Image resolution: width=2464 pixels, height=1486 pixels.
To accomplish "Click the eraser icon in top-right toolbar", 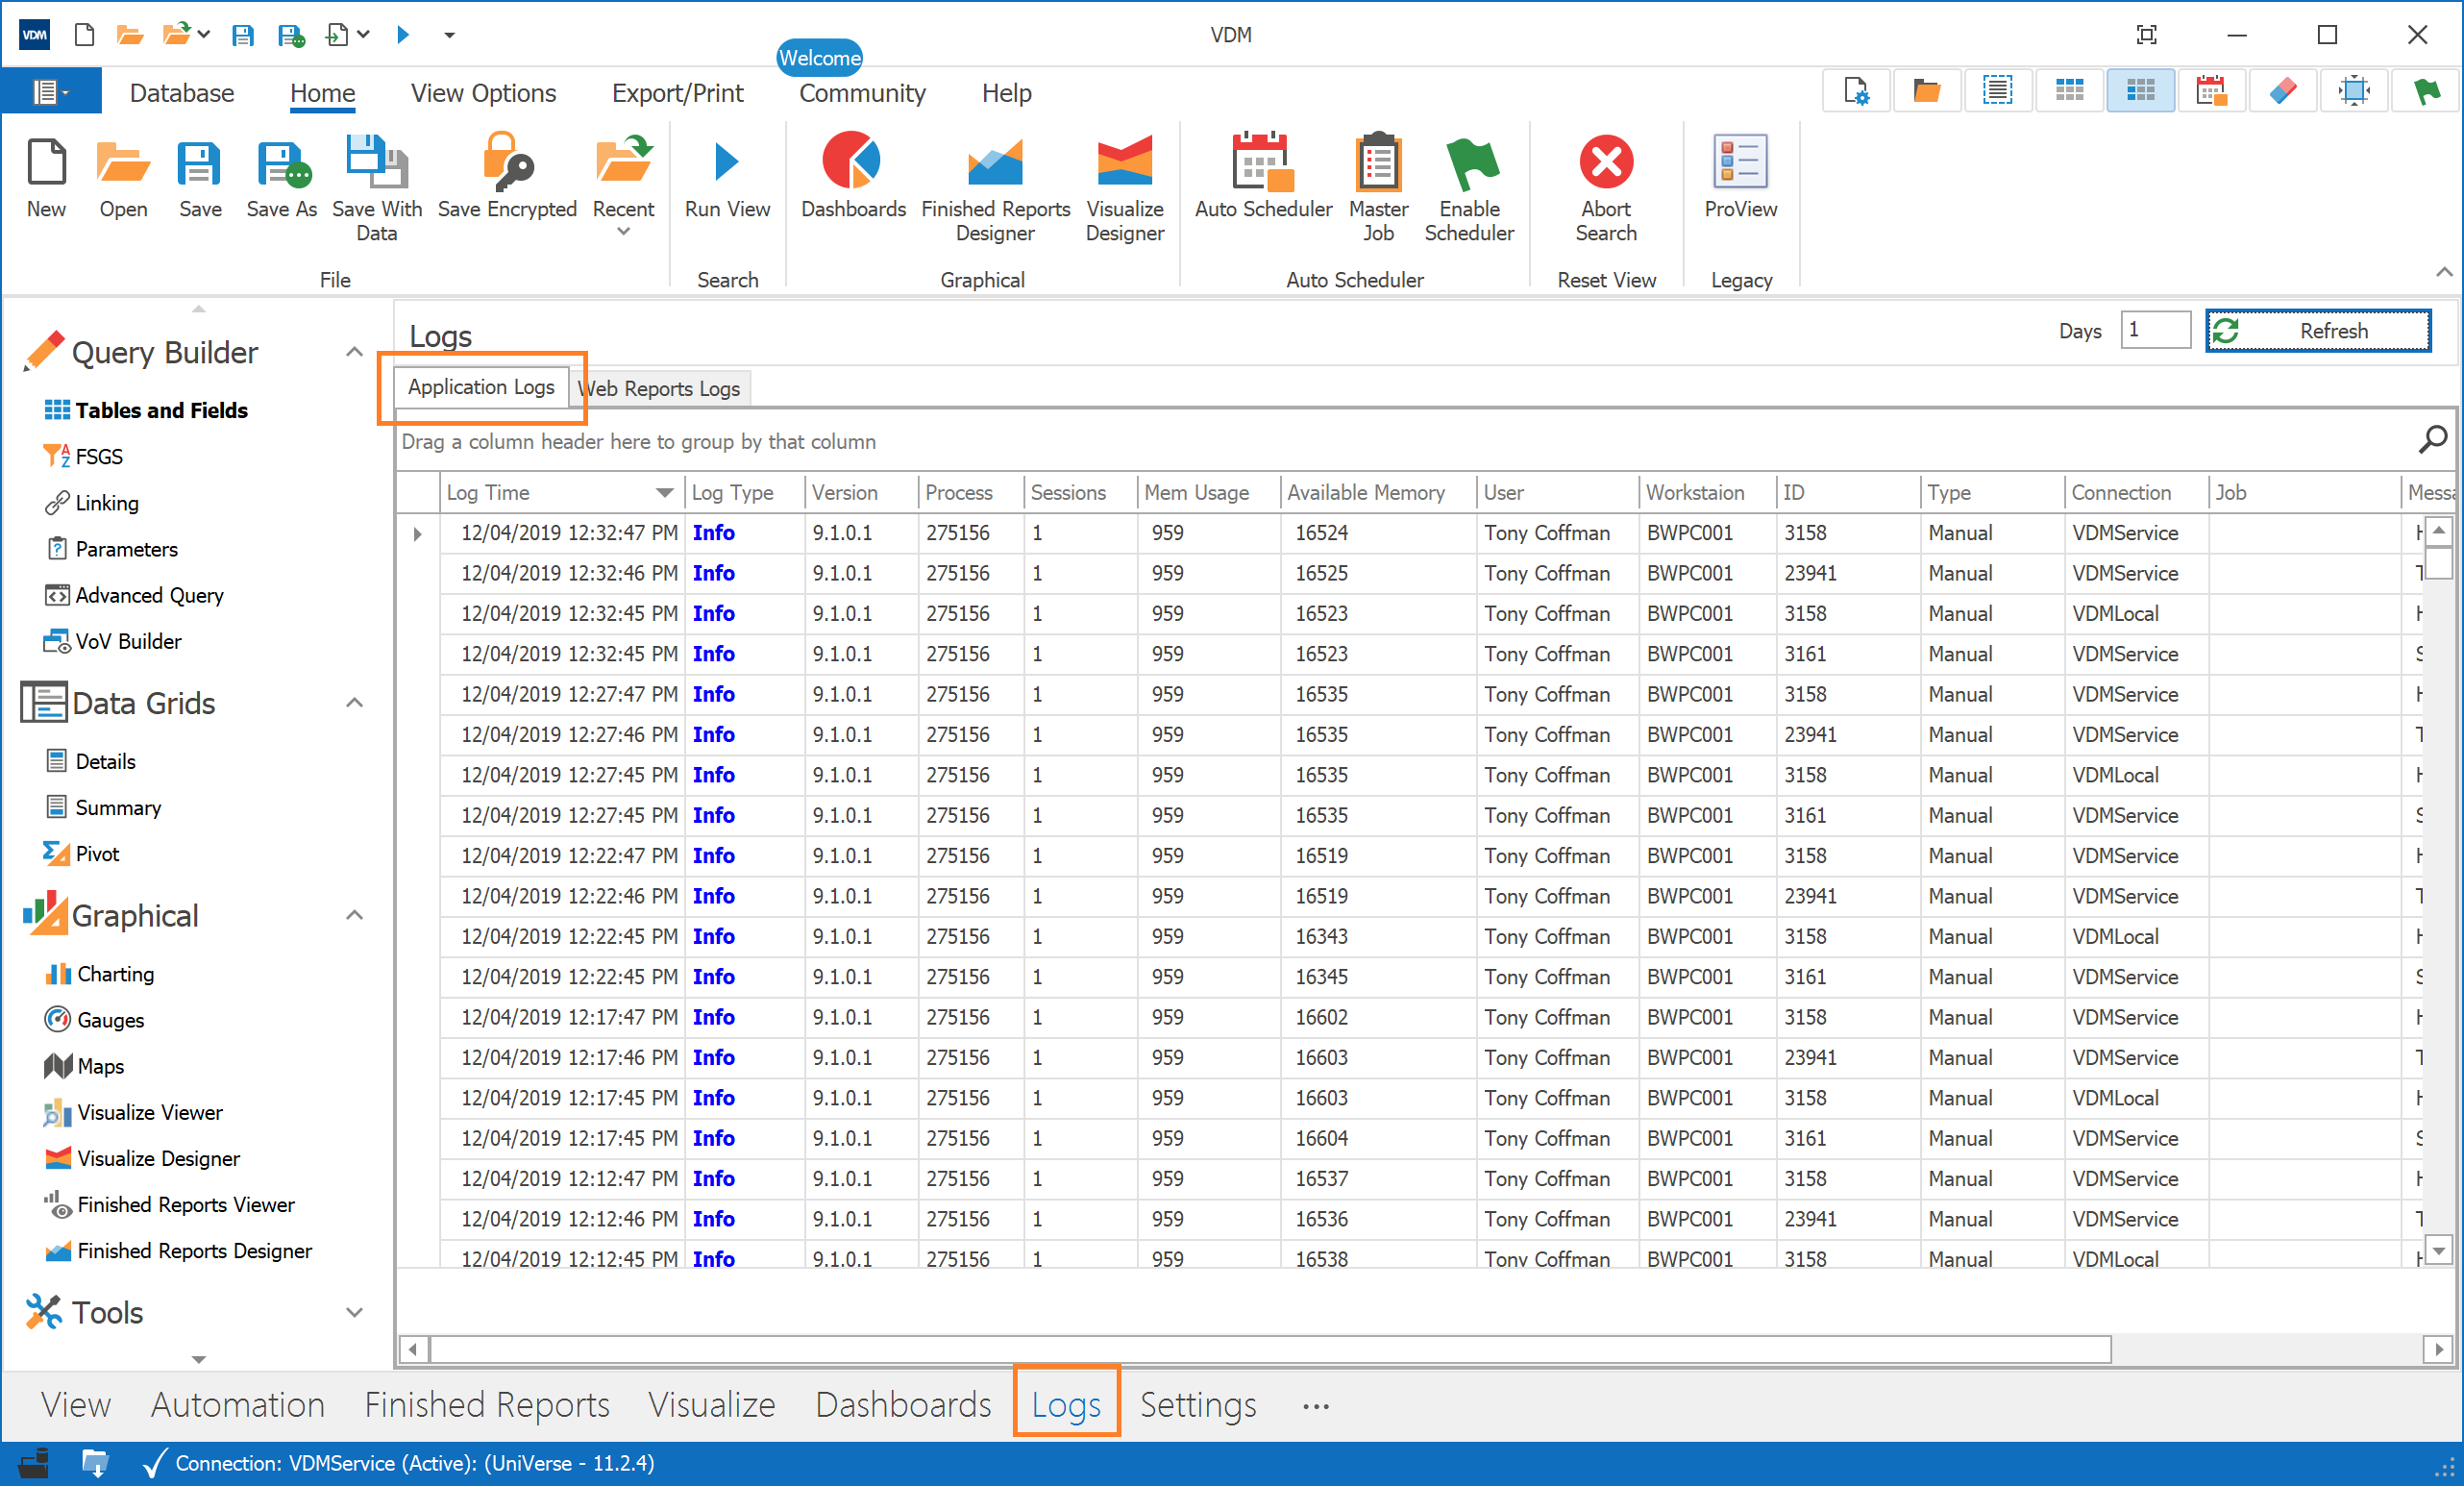I will click(x=2283, y=92).
